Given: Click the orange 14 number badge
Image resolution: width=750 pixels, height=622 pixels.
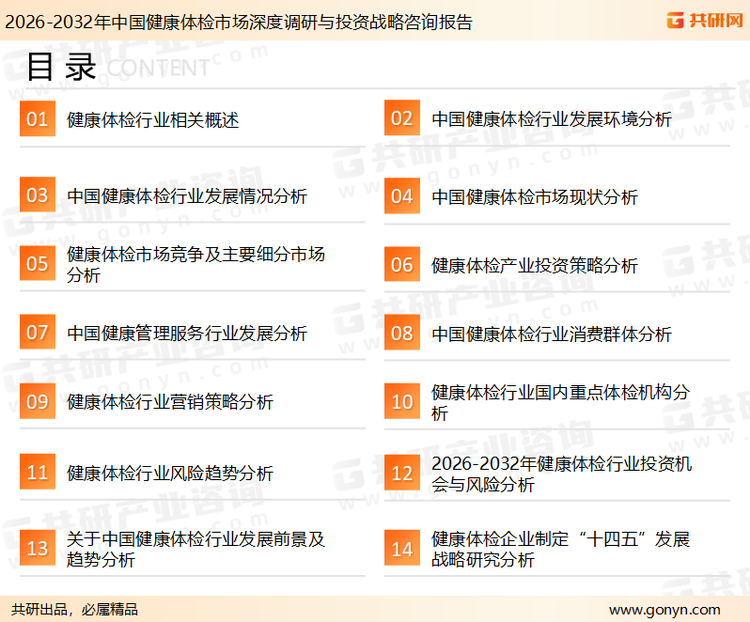Looking at the screenshot, I should (x=402, y=548).
